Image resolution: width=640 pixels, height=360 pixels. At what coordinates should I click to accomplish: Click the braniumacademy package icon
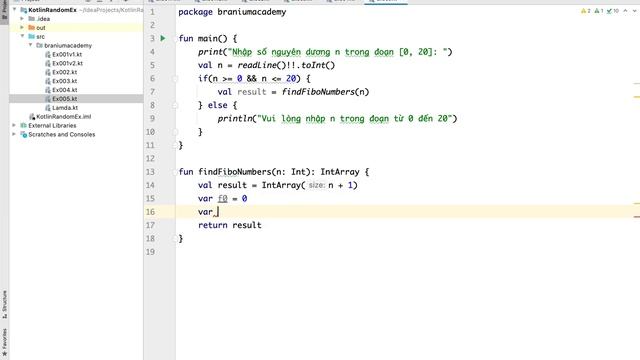coord(40,46)
